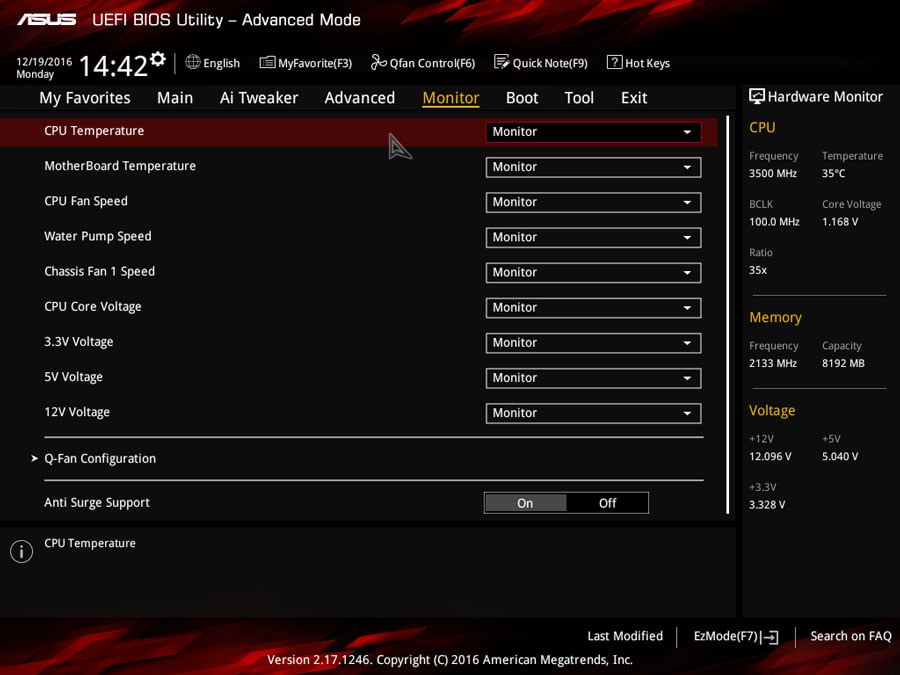
Task: Open the CPU Fan Speed dropdown
Action: tap(593, 202)
